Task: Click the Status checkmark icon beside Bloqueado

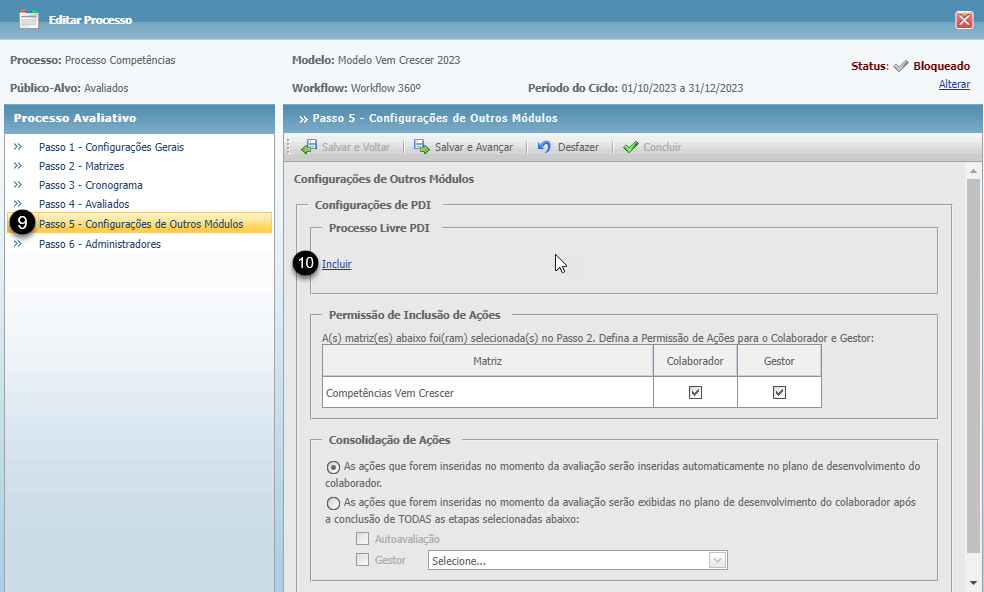Action: click(901, 66)
